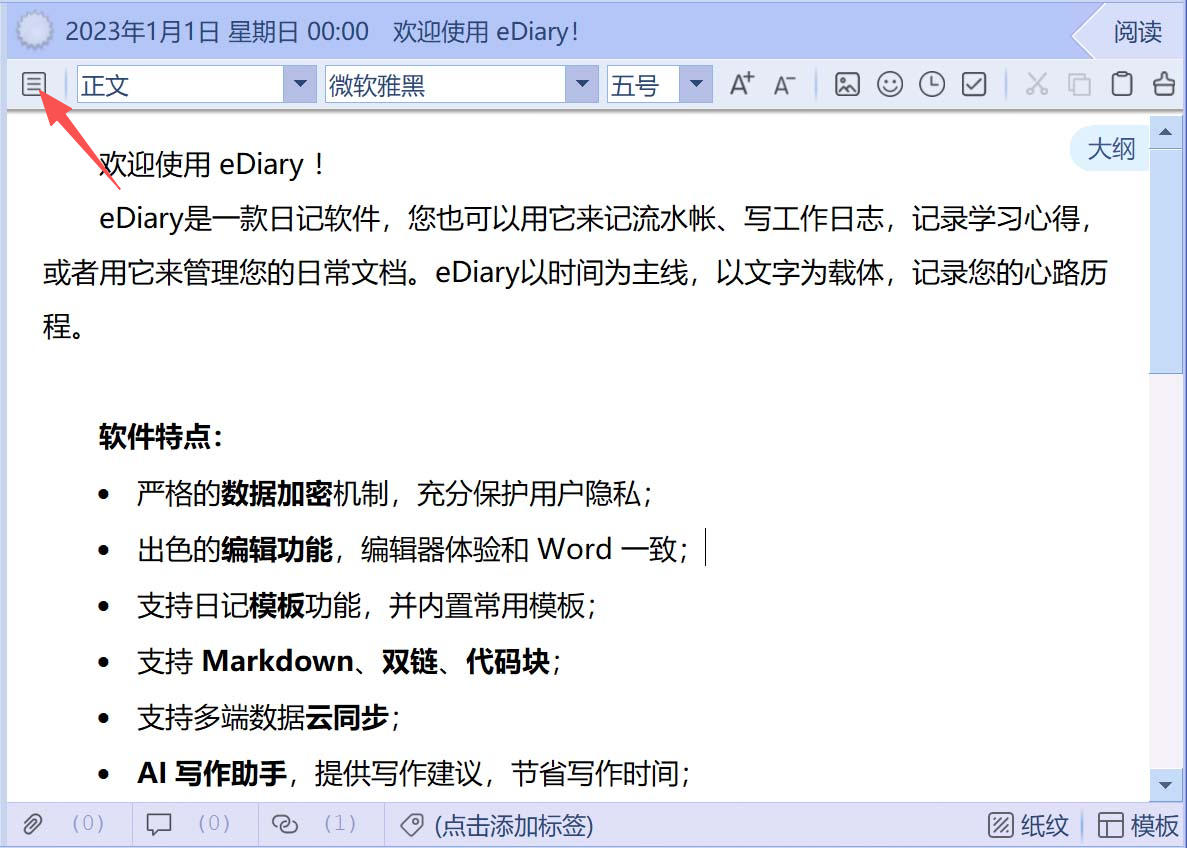Click the attachment count (0)
The height and width of the screenshot is (848, 1187).
coord(88,824)
